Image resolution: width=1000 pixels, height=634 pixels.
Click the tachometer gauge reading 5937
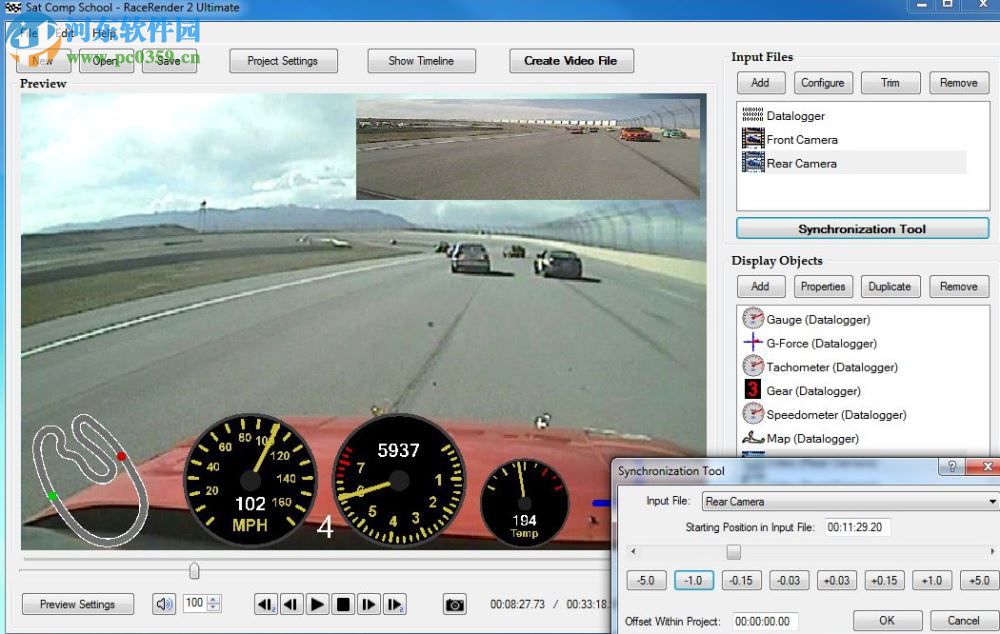coord(399,480)
